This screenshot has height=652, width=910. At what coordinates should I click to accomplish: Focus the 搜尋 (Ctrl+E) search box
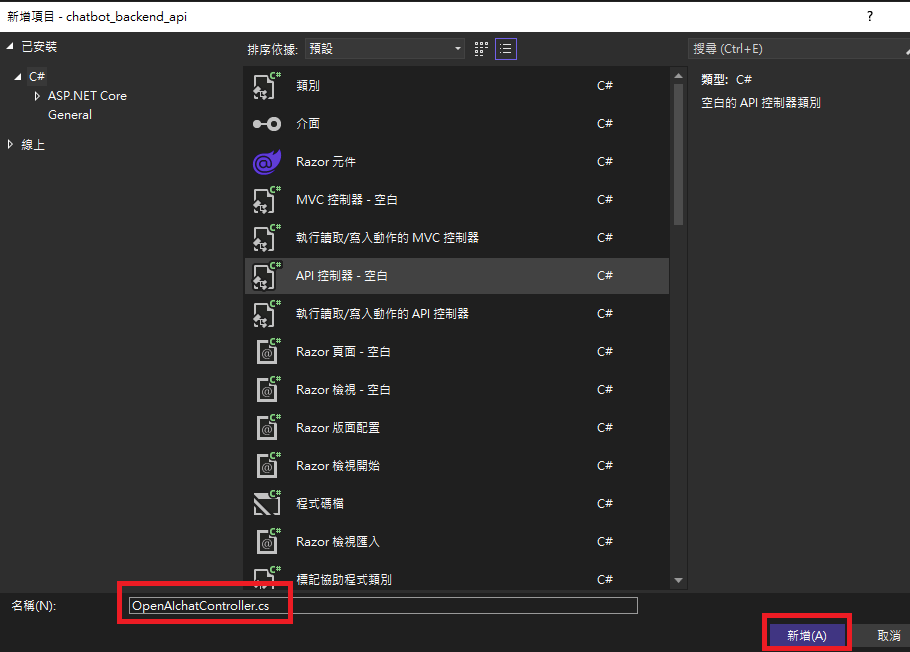[x=799, y=49]
